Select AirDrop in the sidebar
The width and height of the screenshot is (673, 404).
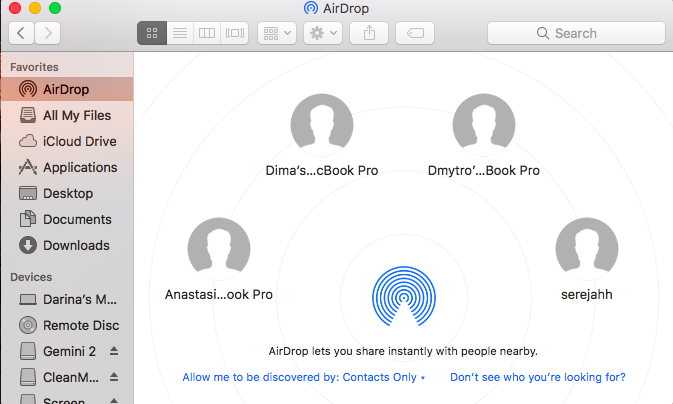(x=67, y=89)
